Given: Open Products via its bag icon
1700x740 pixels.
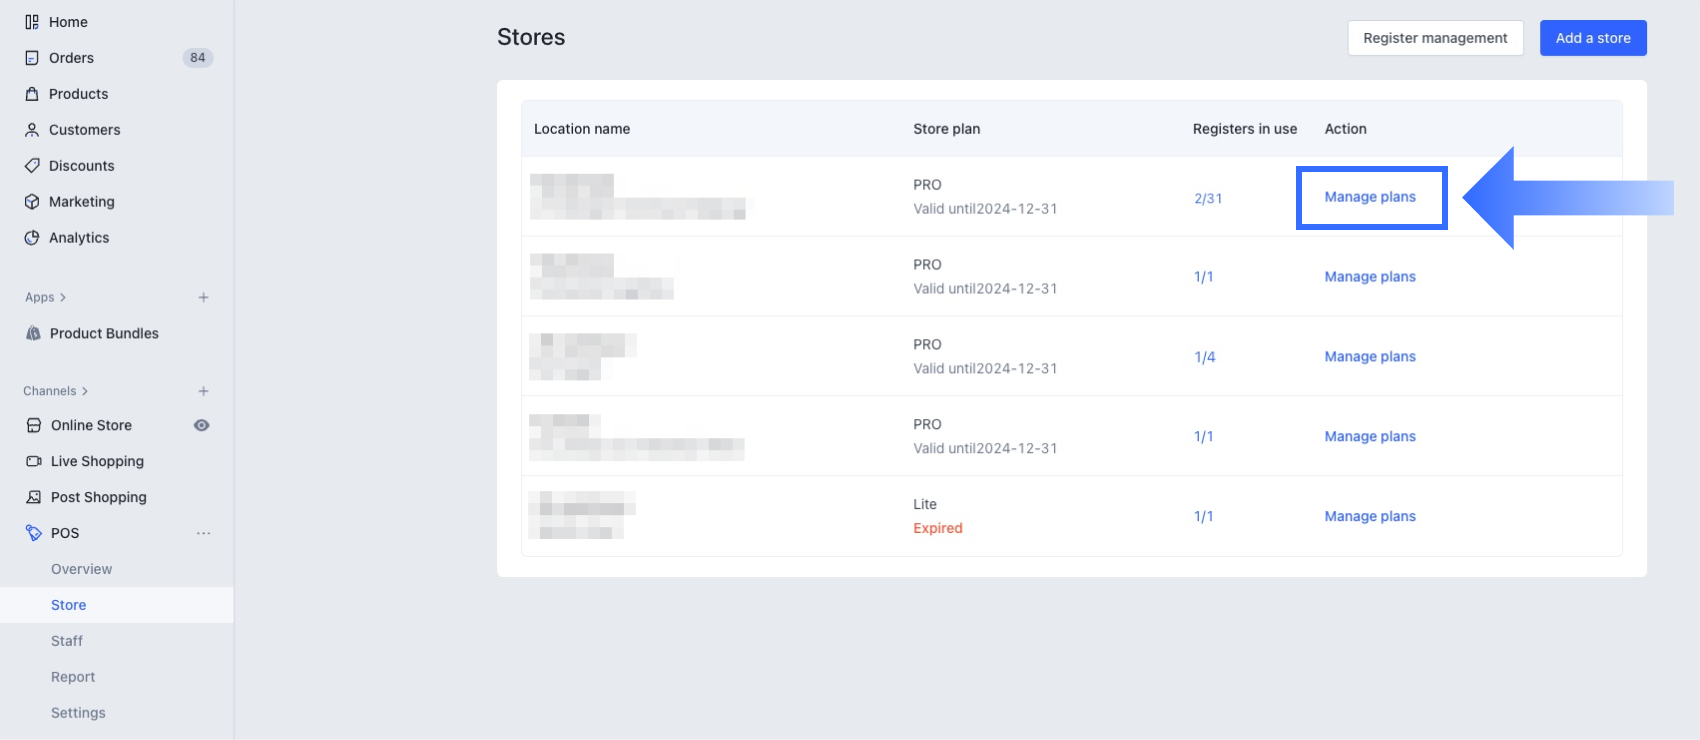Looking at the screenshot, I should (x=32, y=94).
